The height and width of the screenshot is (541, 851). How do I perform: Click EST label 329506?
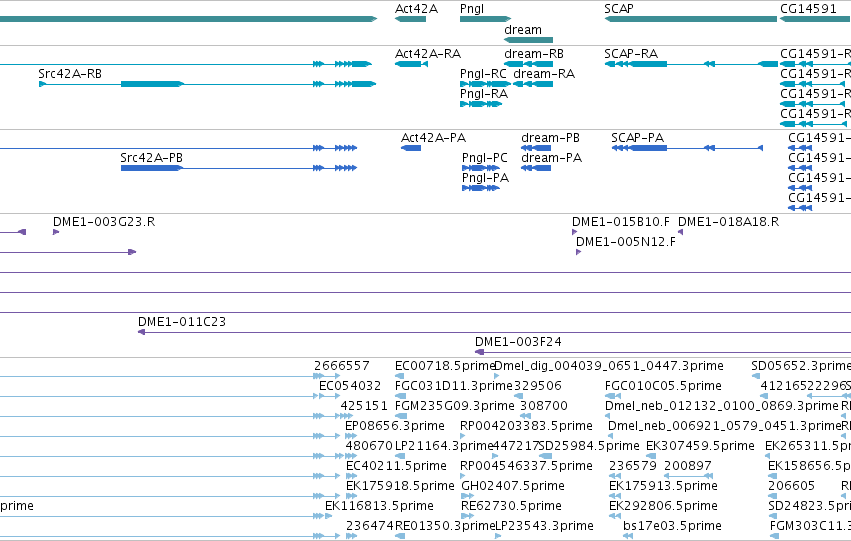tap(537, 386)
